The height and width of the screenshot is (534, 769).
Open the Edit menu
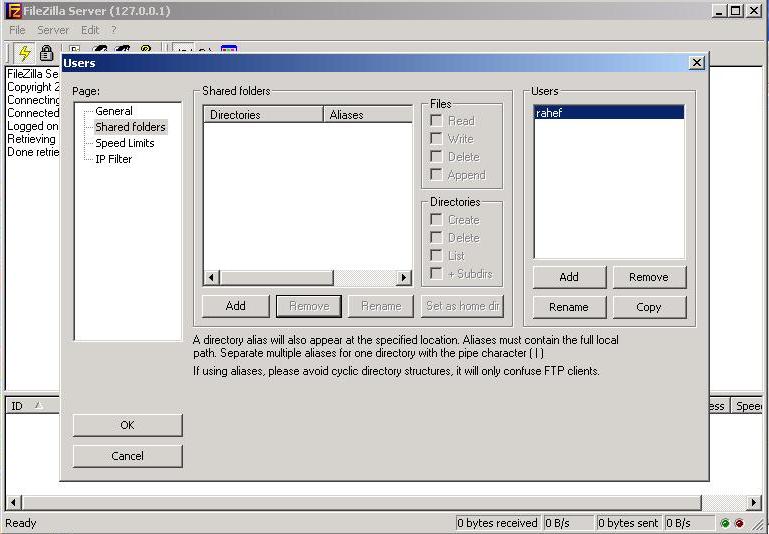point(90,30)
